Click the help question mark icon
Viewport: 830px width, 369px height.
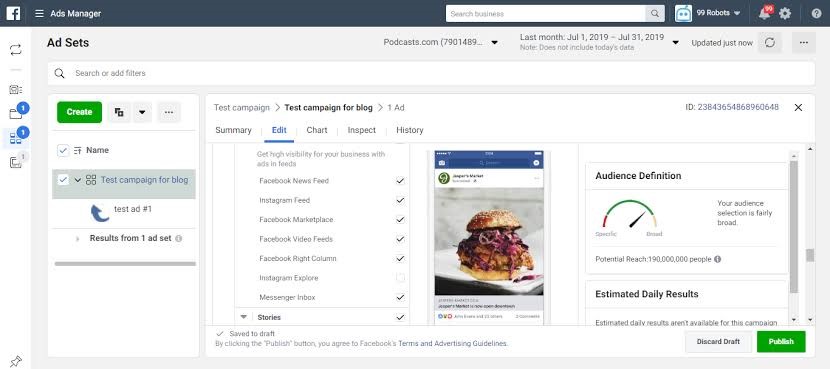[817, 14]
